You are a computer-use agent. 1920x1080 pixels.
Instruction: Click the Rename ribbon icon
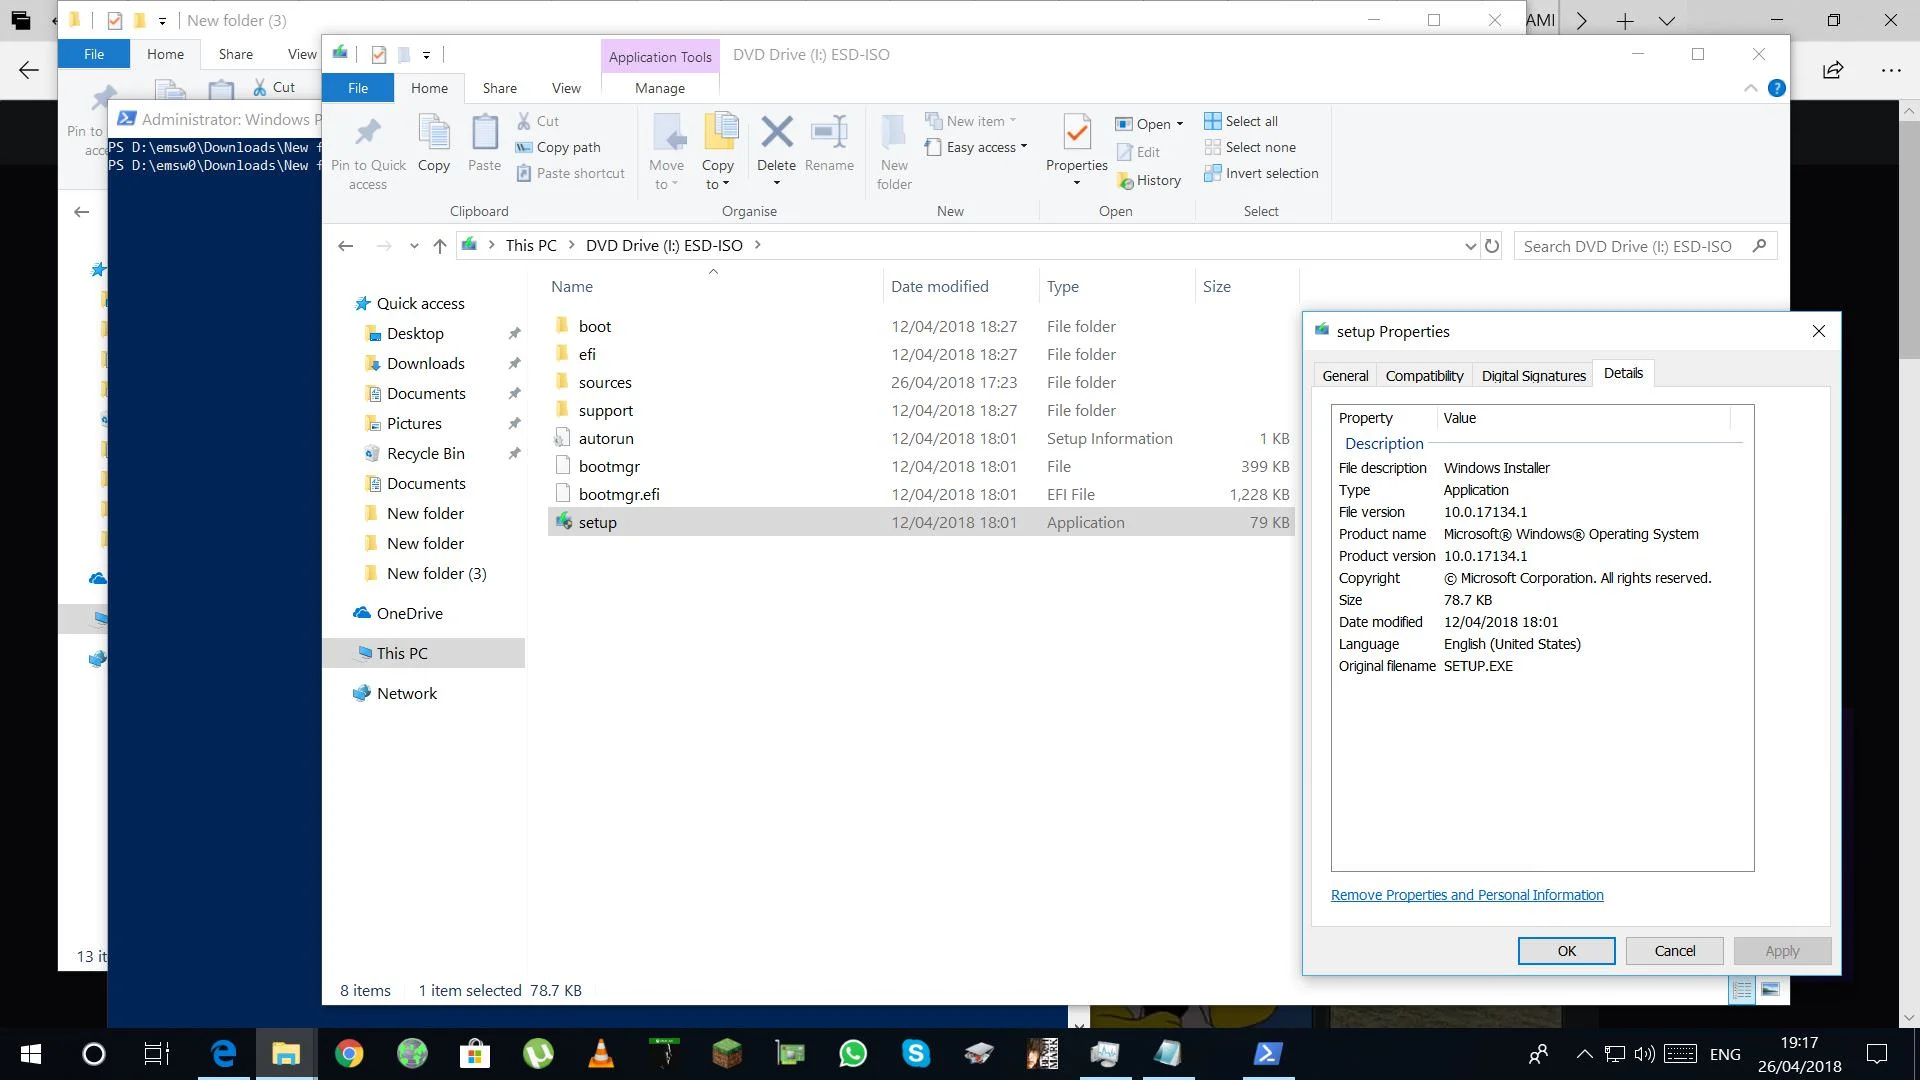click(x=829, y=131)
